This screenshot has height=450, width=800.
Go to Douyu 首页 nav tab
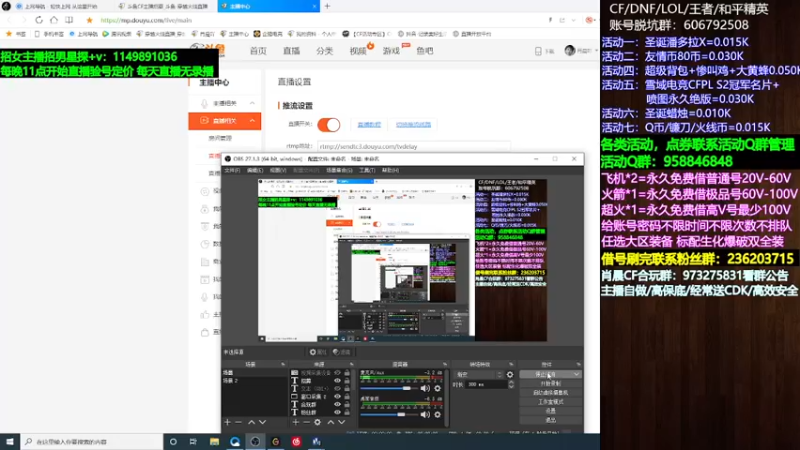tap(258, 51)
